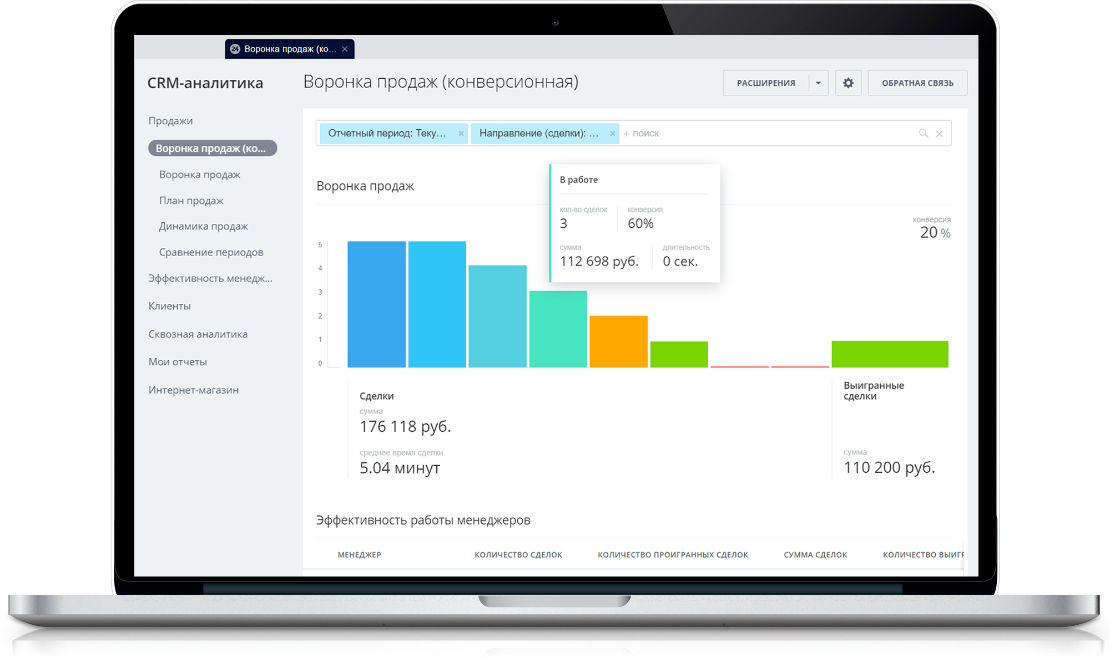Click the РАСШИРЕНИЯ button
1110x658 pixels.
(x=766, y=83)
